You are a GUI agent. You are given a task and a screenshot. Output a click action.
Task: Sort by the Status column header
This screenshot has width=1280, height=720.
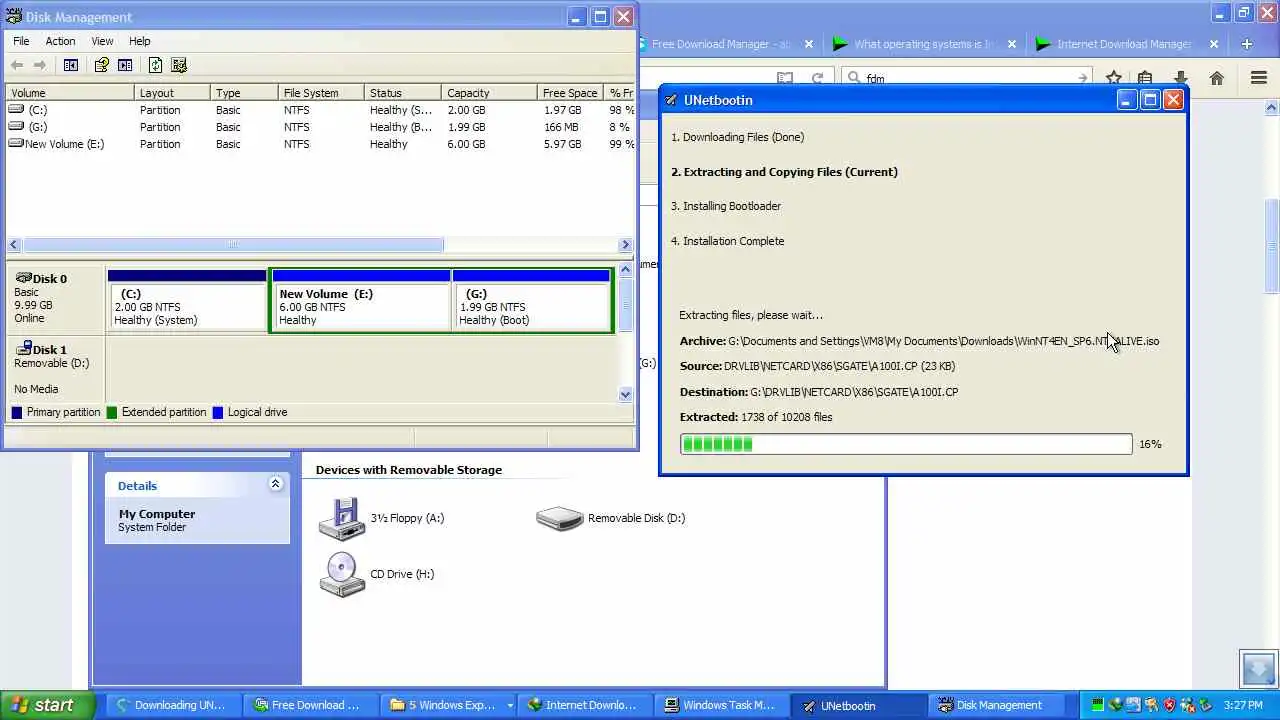(x=402, y=93)
